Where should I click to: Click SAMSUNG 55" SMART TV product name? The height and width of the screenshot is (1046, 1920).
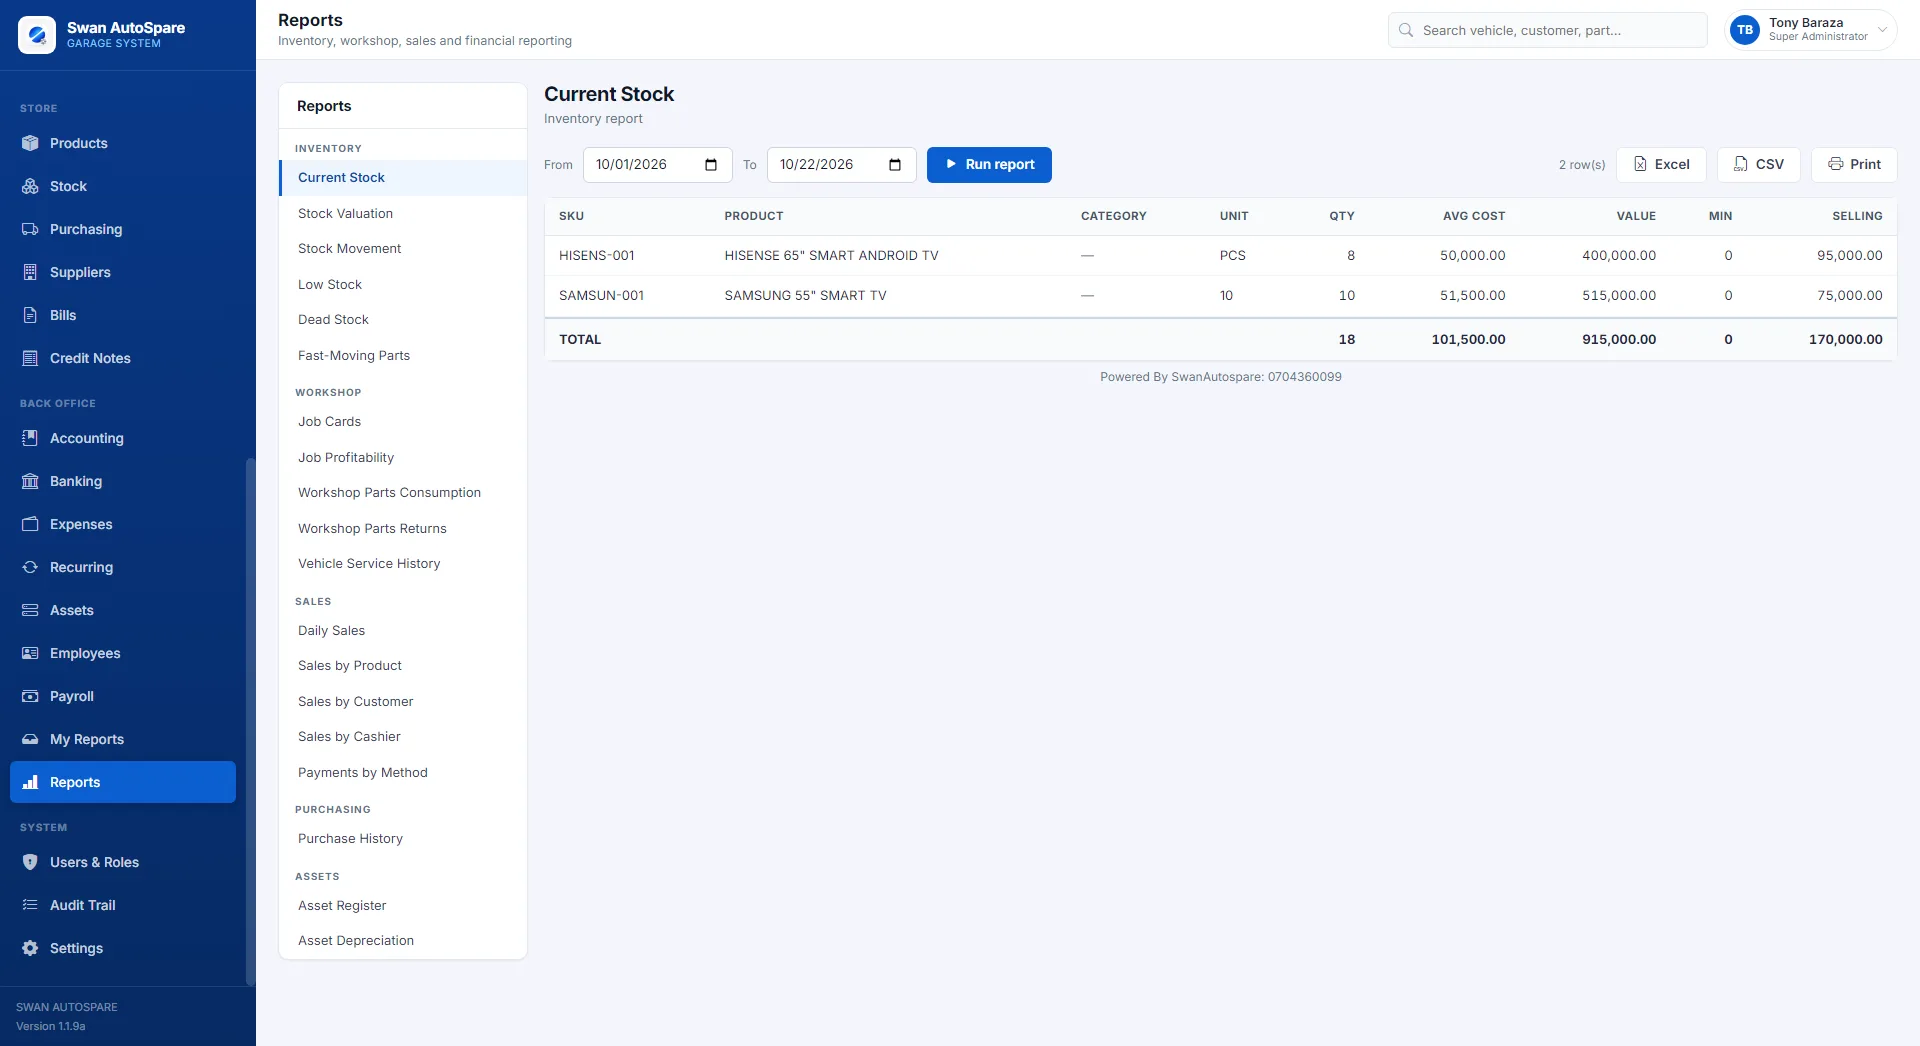click(805, 296)
